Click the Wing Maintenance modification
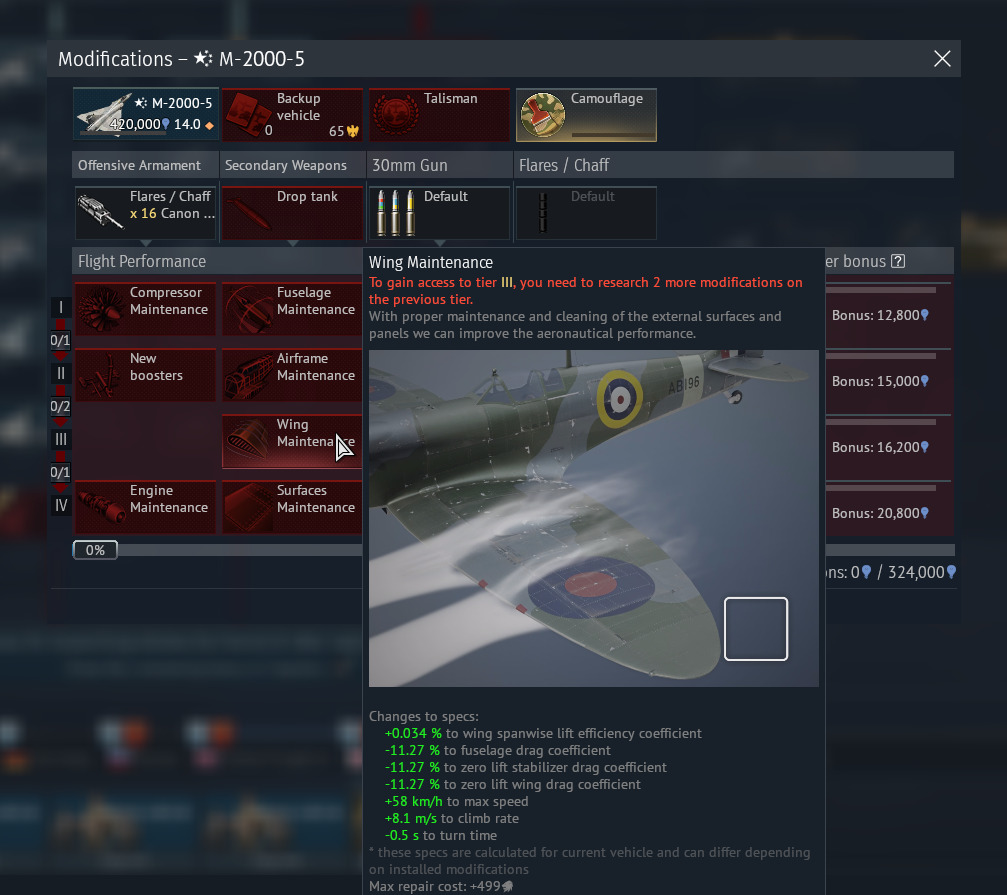The width and height of the screenshot is (1007, 895). click(x=292, y=441)
